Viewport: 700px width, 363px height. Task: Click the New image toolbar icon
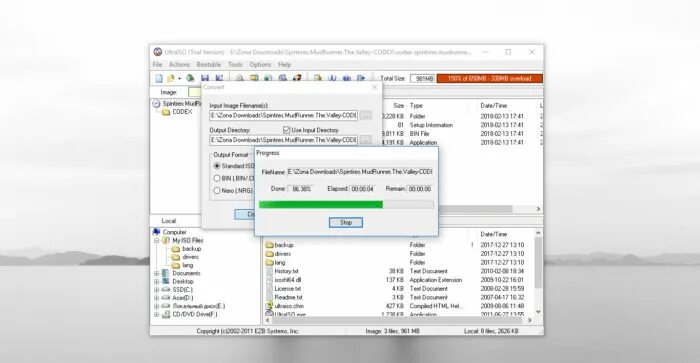pyautogui.click(x=159, y=78)
